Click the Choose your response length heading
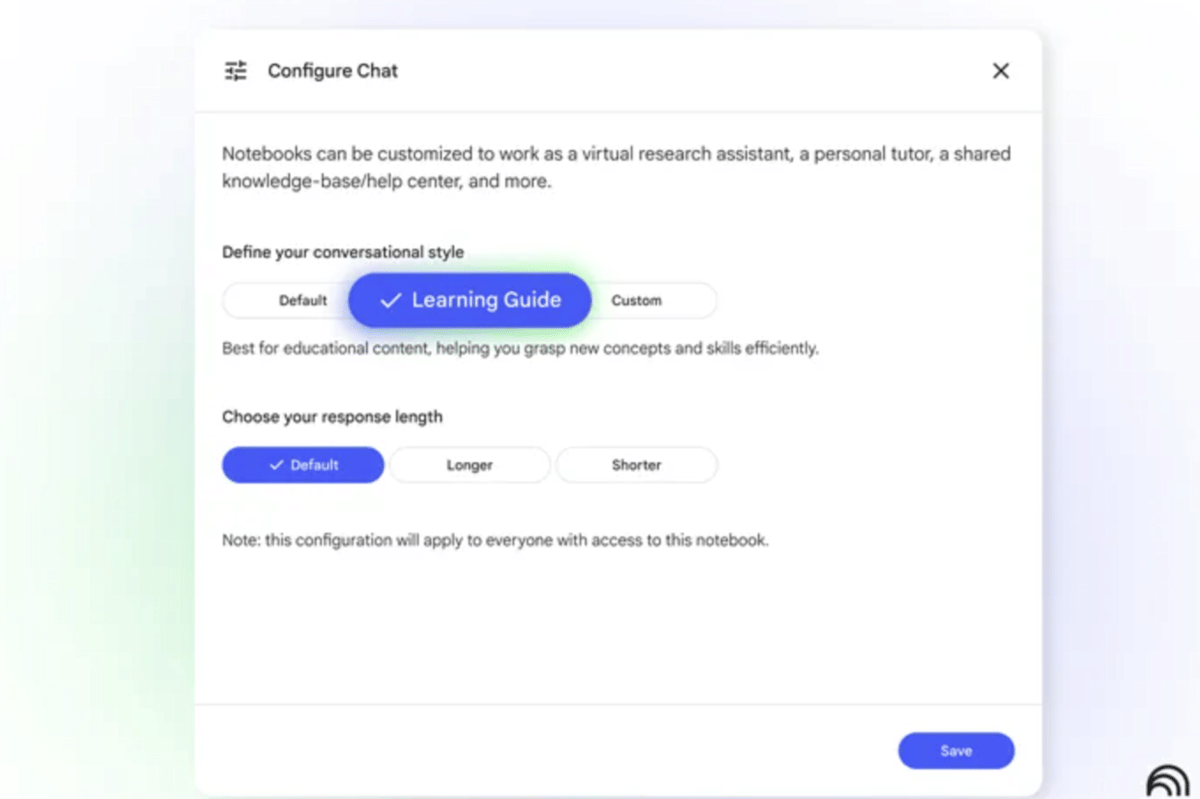 pyautogui.click(x=332, y=417)
